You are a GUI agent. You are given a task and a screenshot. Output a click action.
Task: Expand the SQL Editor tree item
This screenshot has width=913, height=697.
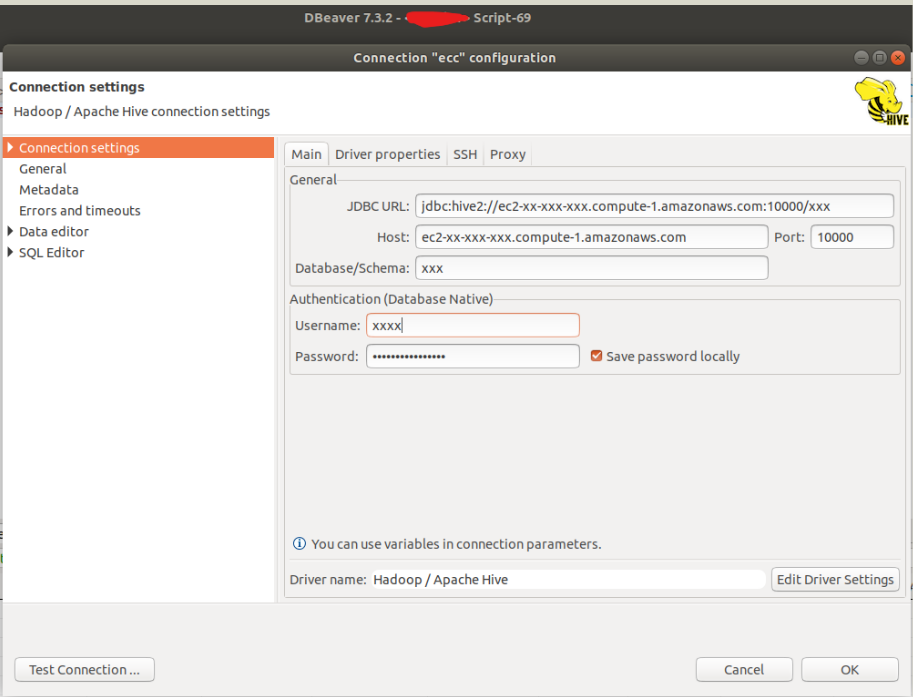tap(10, 252)
